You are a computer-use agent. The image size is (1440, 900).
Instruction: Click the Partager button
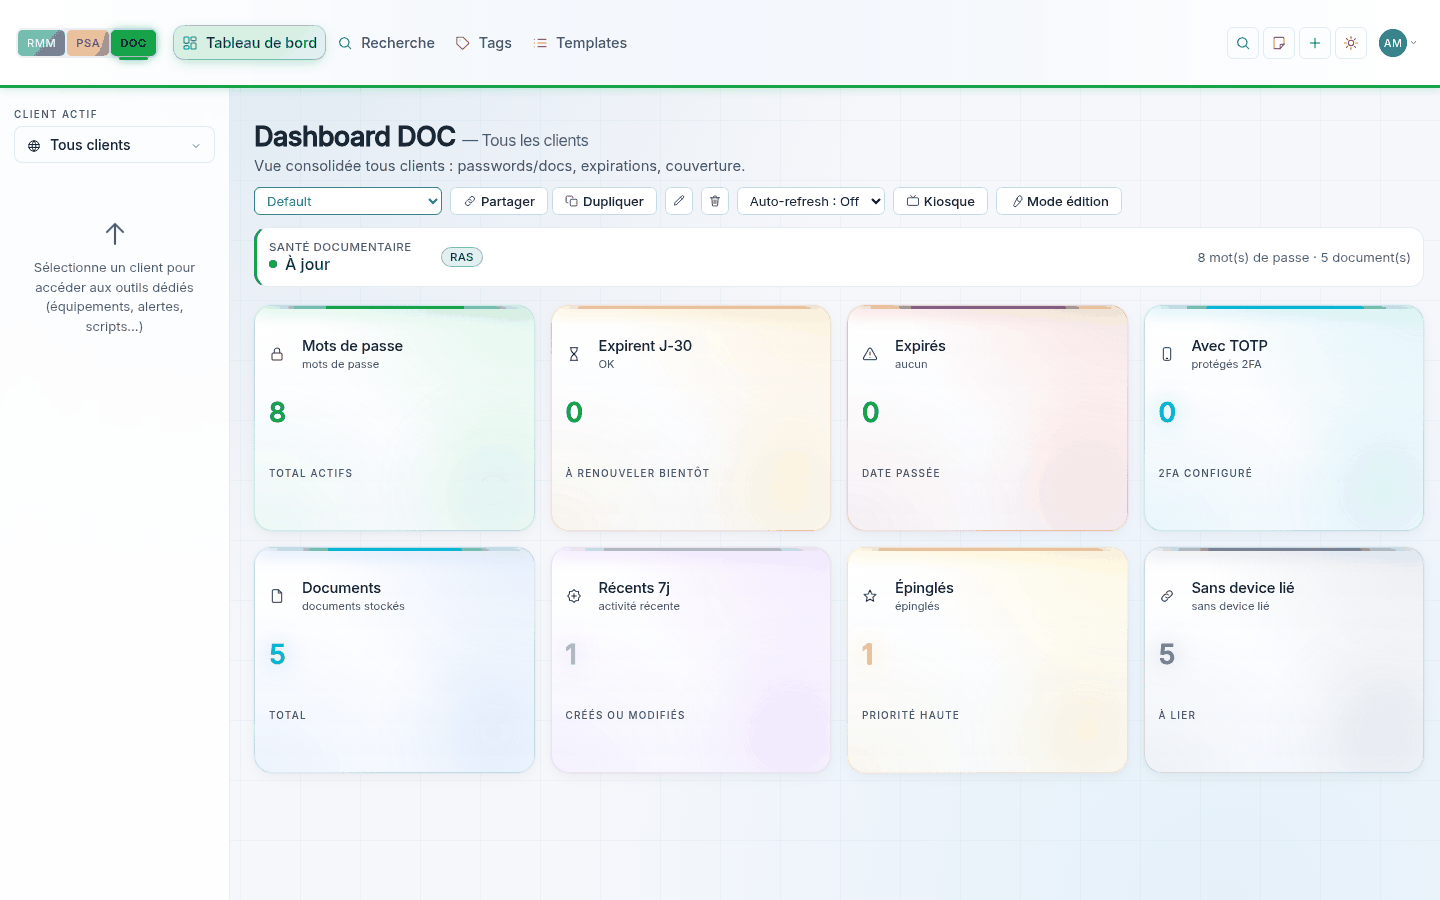point(499,201)
